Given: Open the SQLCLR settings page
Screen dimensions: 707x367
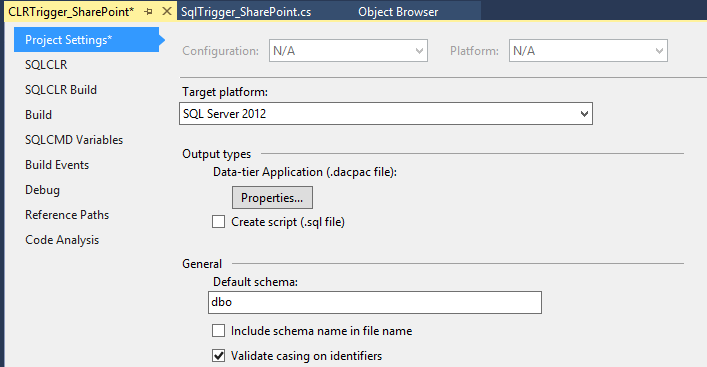Looking at the screenshot, I should [46, 65].
